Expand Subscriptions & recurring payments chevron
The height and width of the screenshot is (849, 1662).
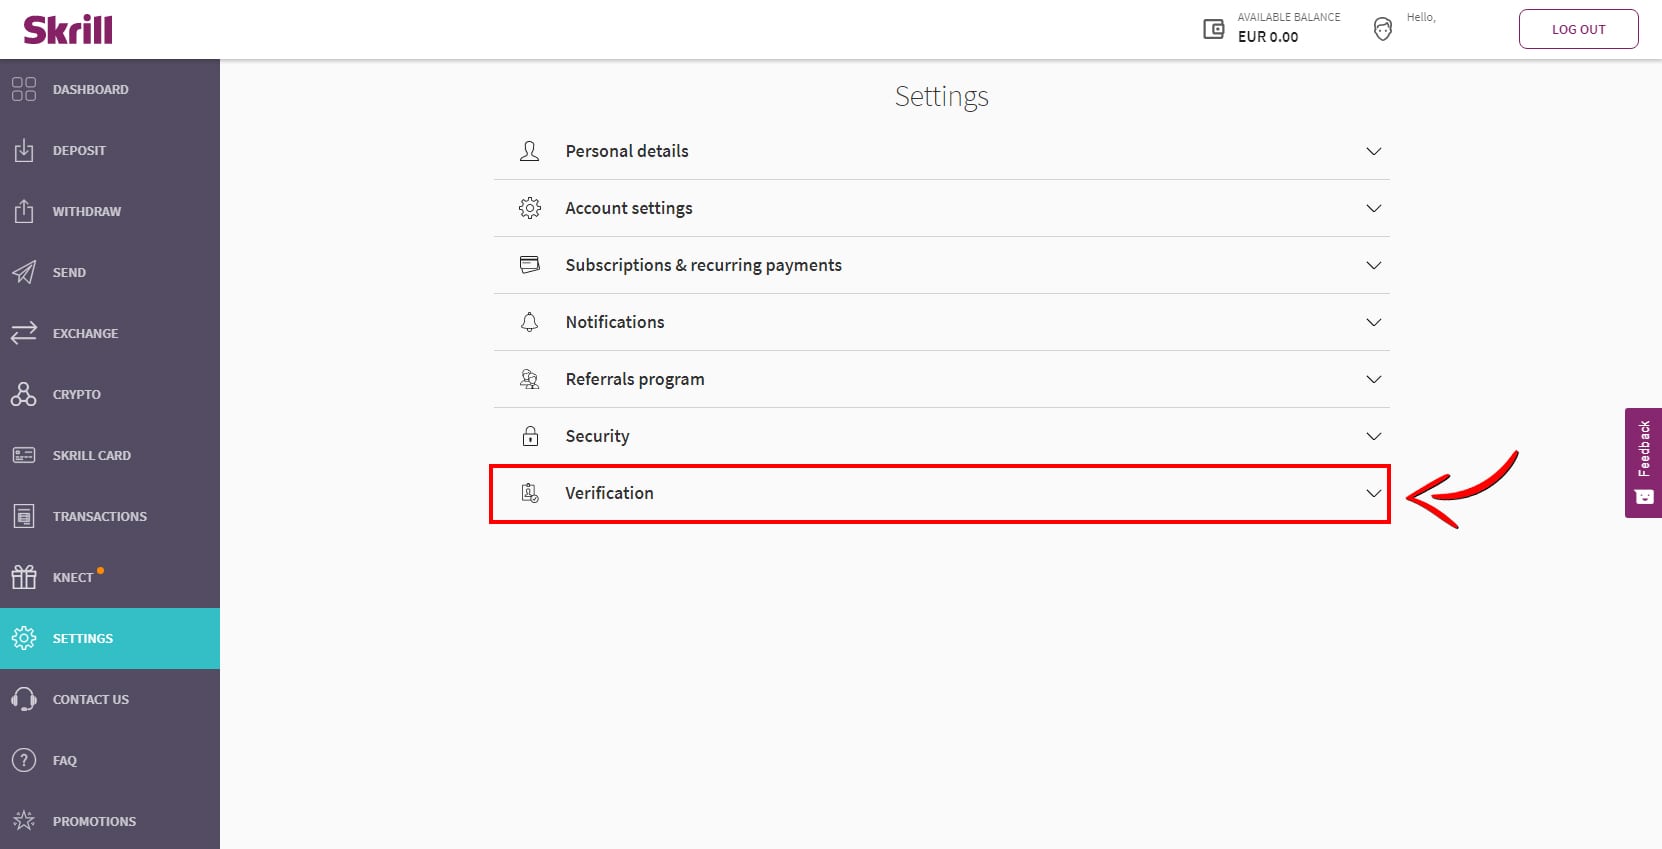1374,265
